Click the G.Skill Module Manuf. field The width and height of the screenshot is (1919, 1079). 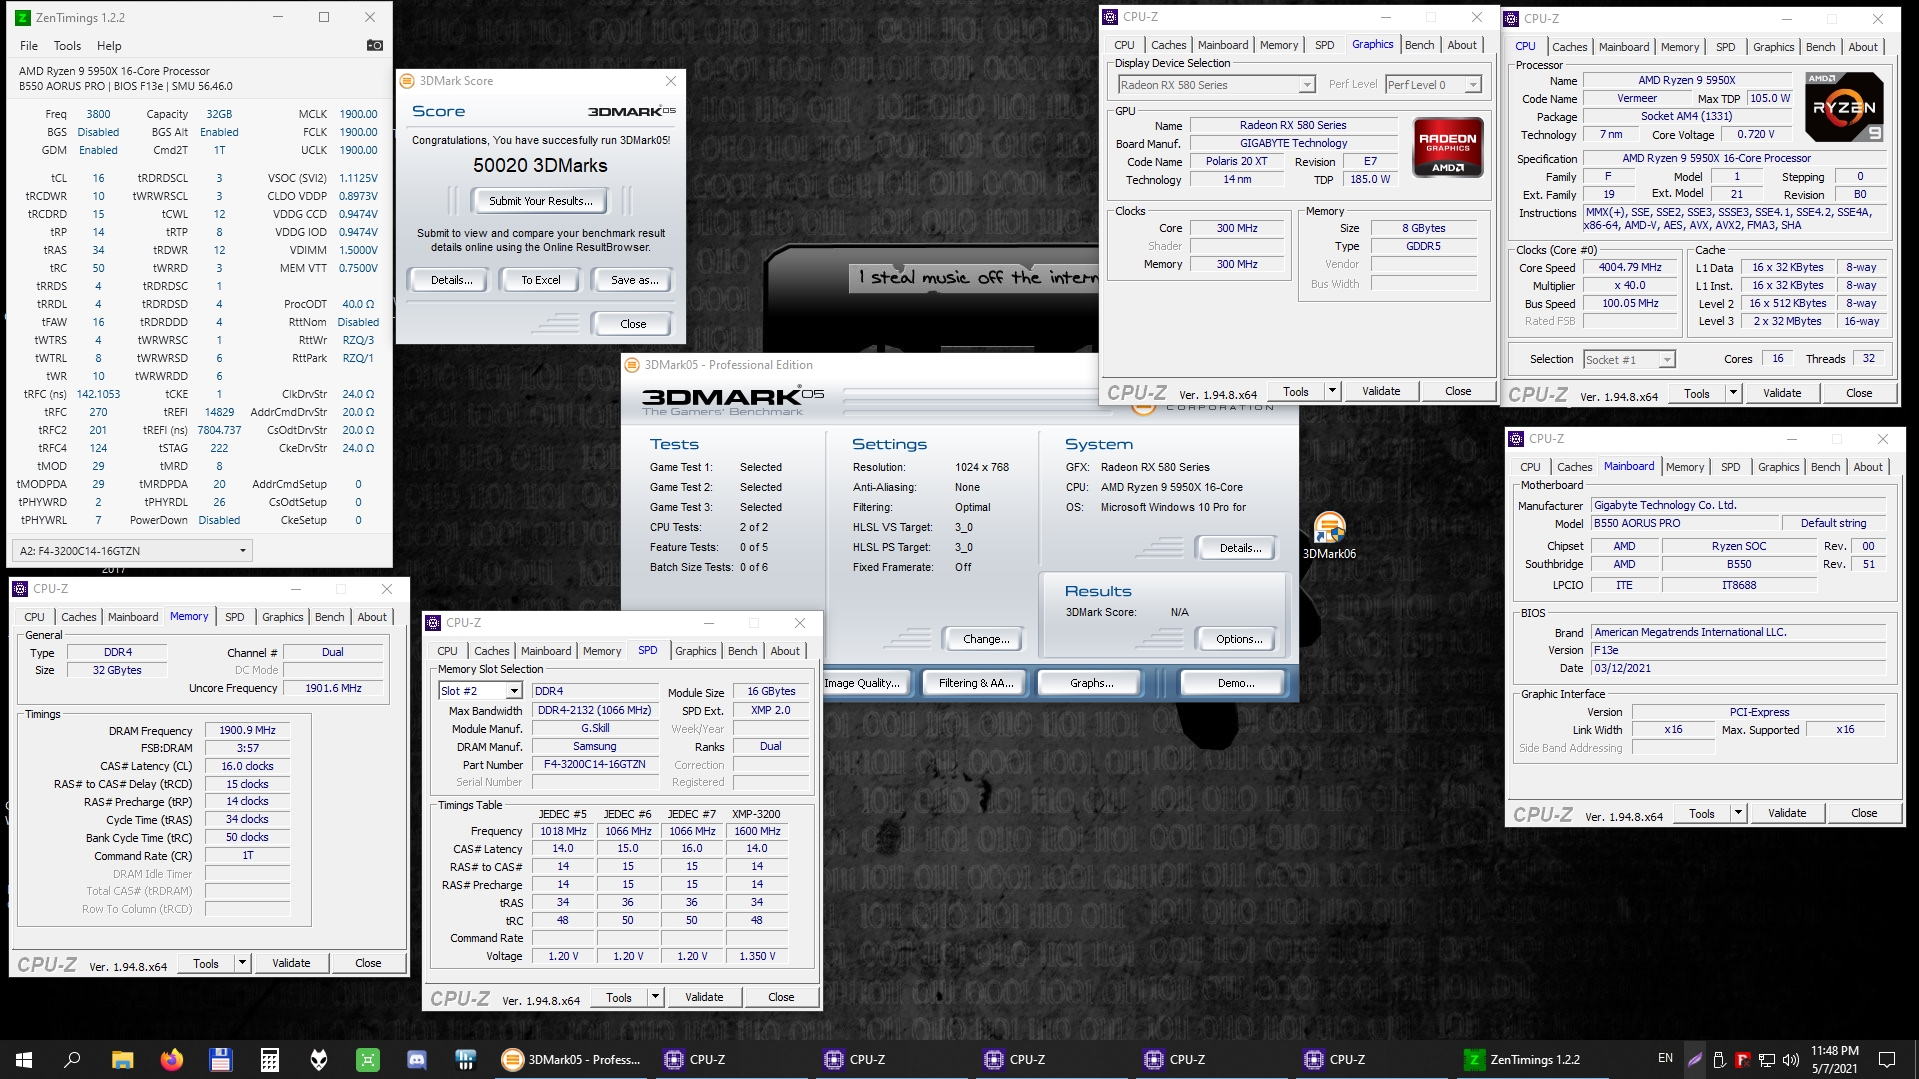coord(595,728)
